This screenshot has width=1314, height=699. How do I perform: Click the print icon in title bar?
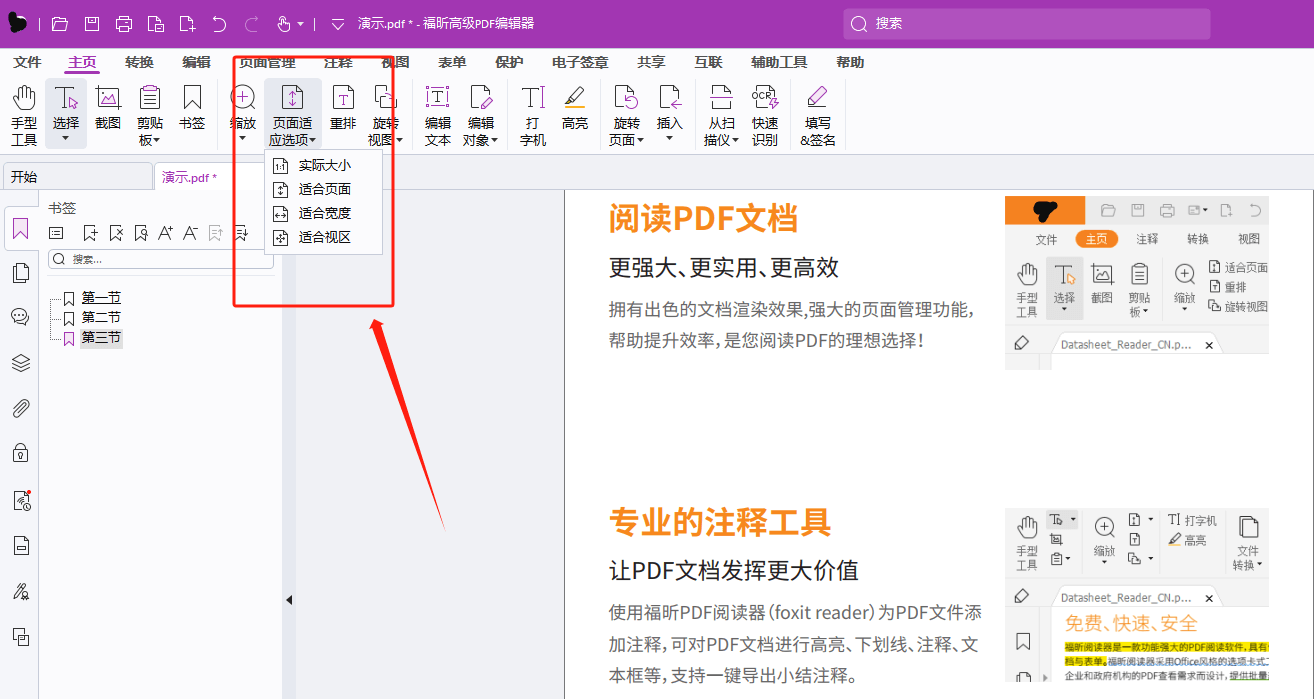point(124,23)
